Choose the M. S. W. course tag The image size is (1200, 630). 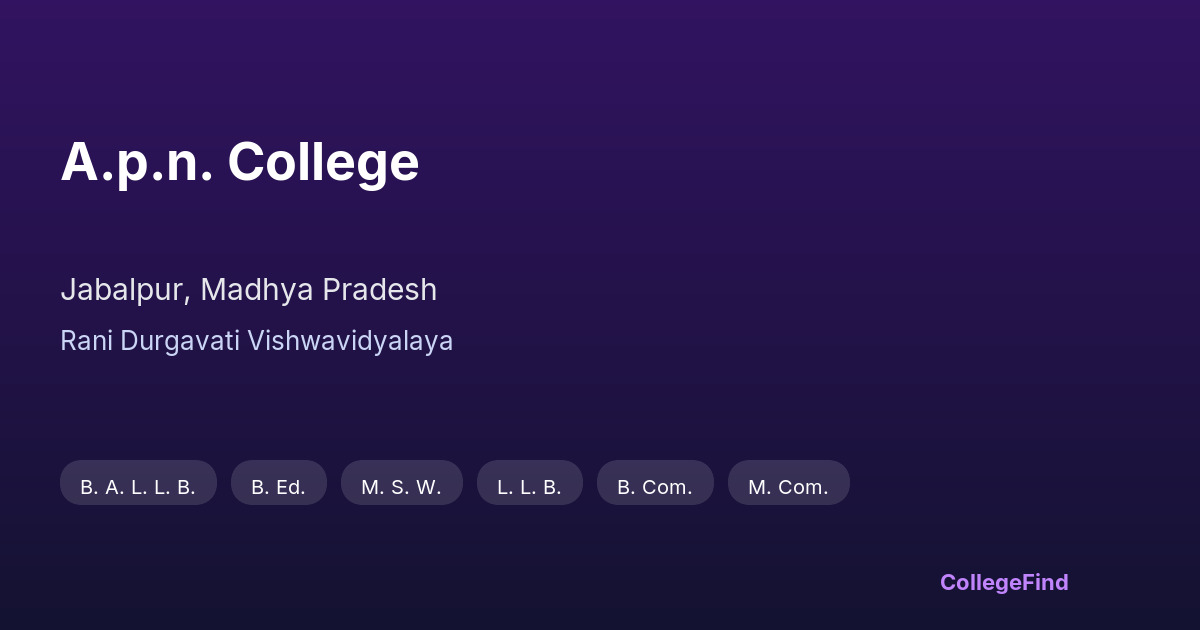click(401, 483)
